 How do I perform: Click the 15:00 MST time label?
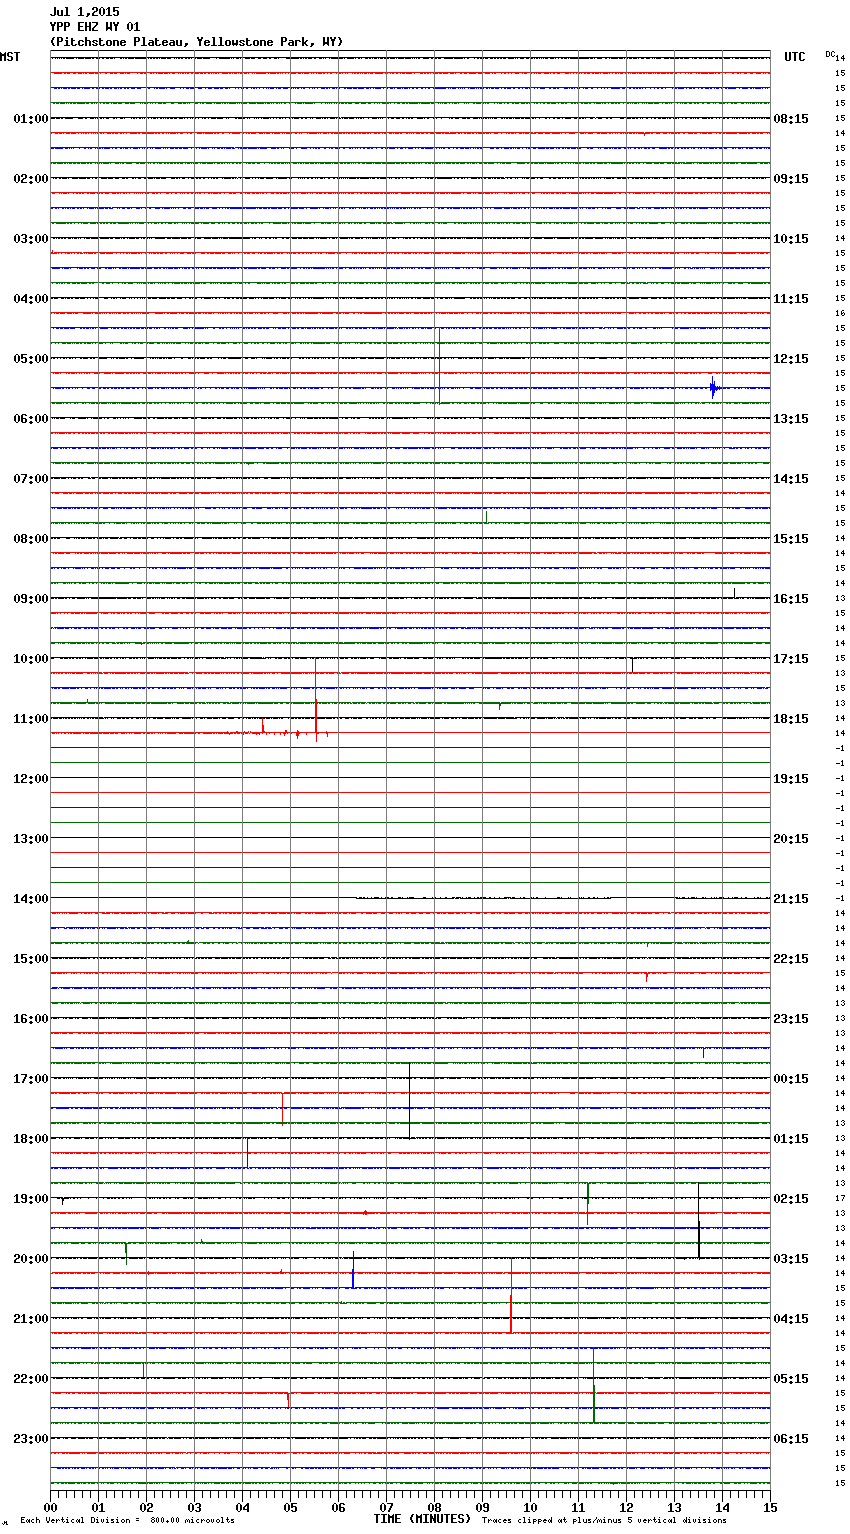[31, 959]
